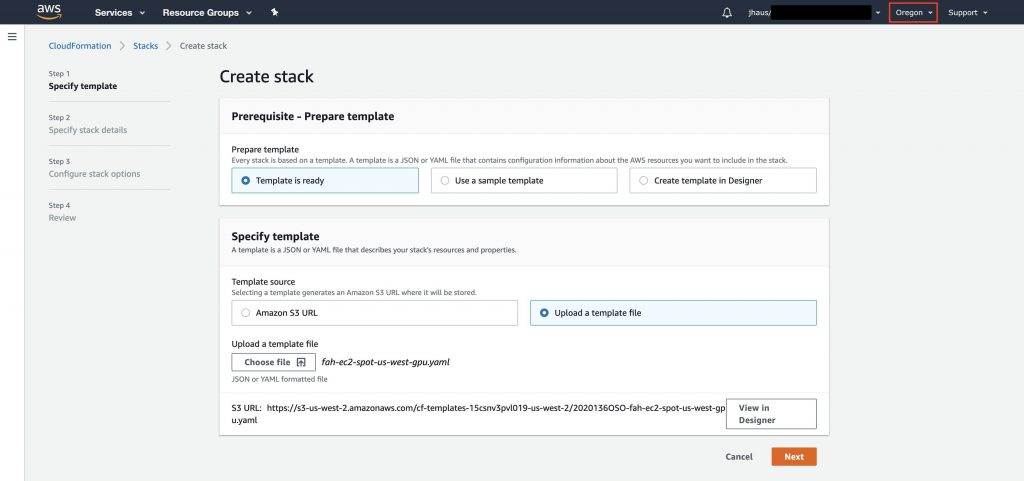1024x481 pixels.
Task: Cancel the stack creation
Action: click(x=739, y=457)
